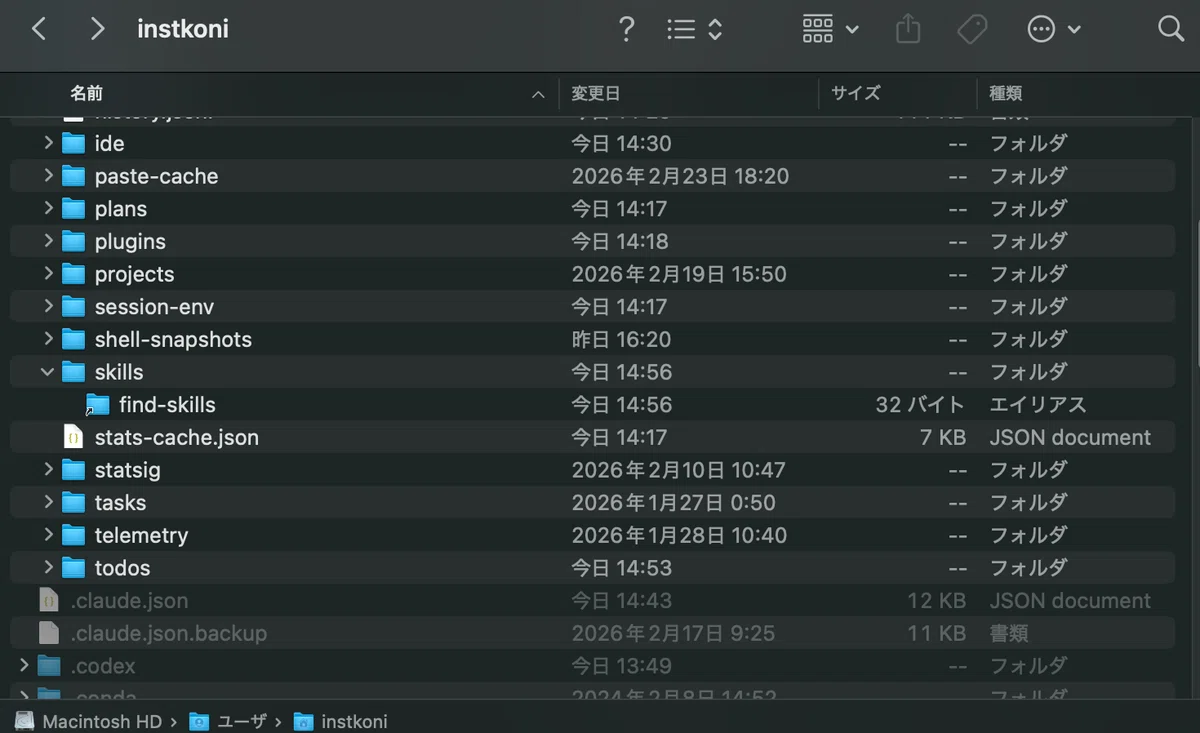Select the ide folder icon

click(x=73, y=143)
